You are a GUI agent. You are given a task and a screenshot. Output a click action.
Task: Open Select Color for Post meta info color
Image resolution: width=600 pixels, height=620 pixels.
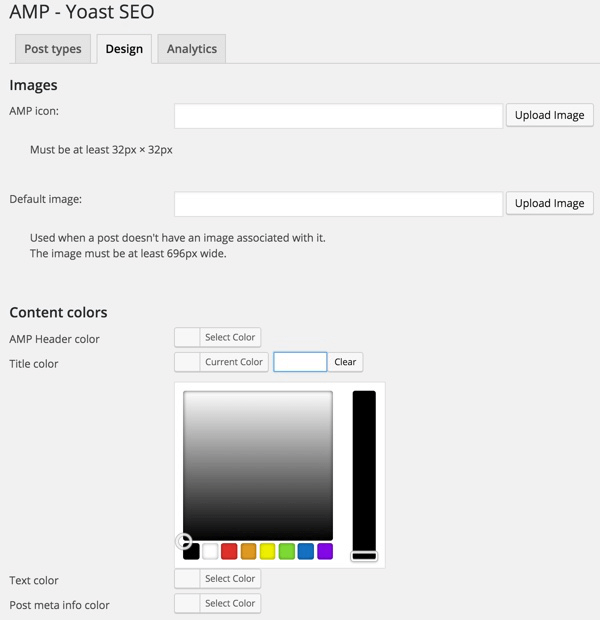pyautogui.click(x=230, y=603)
